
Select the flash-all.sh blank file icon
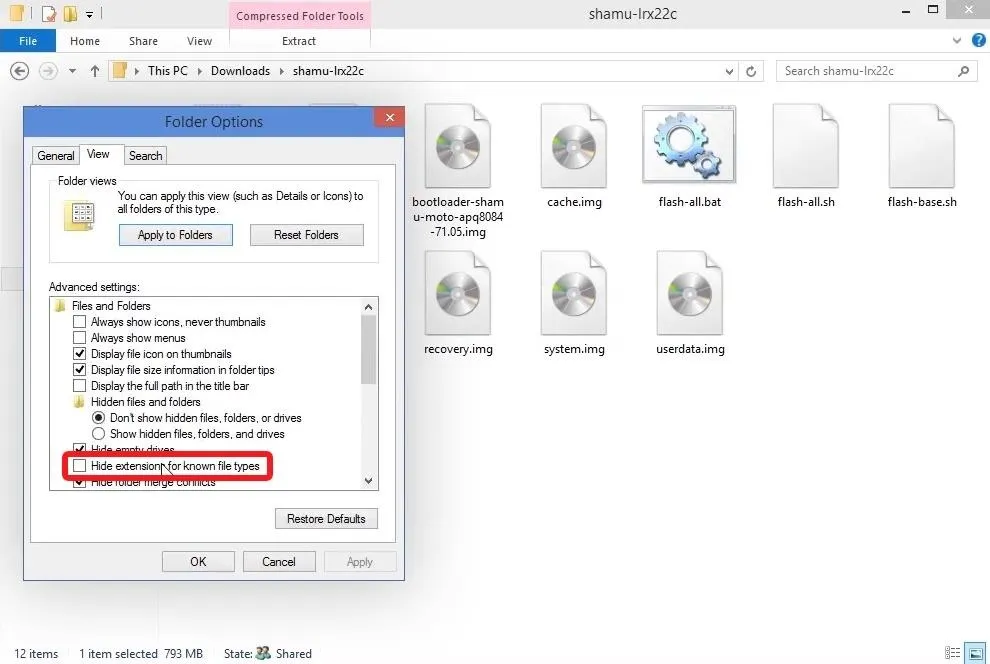806,146
